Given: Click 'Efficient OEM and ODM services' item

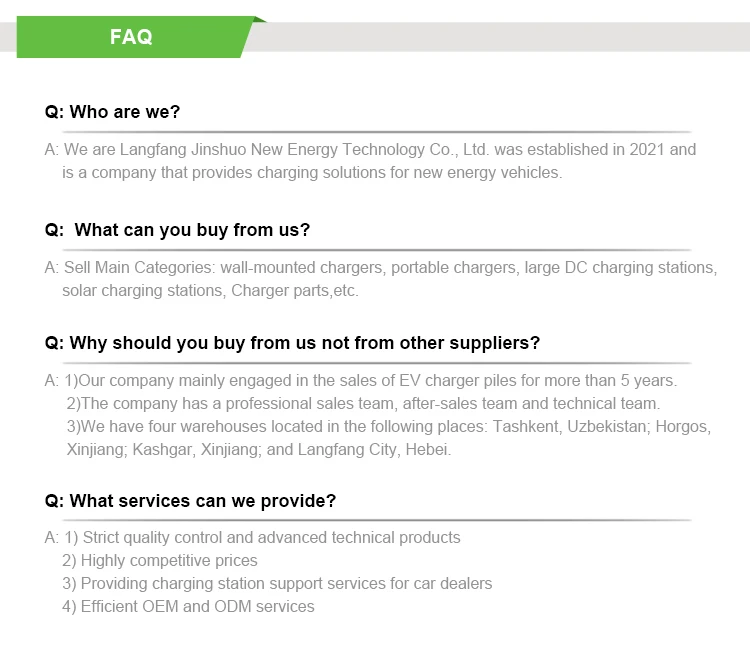Looking at the screenshot, I should [x=188, y=606].
